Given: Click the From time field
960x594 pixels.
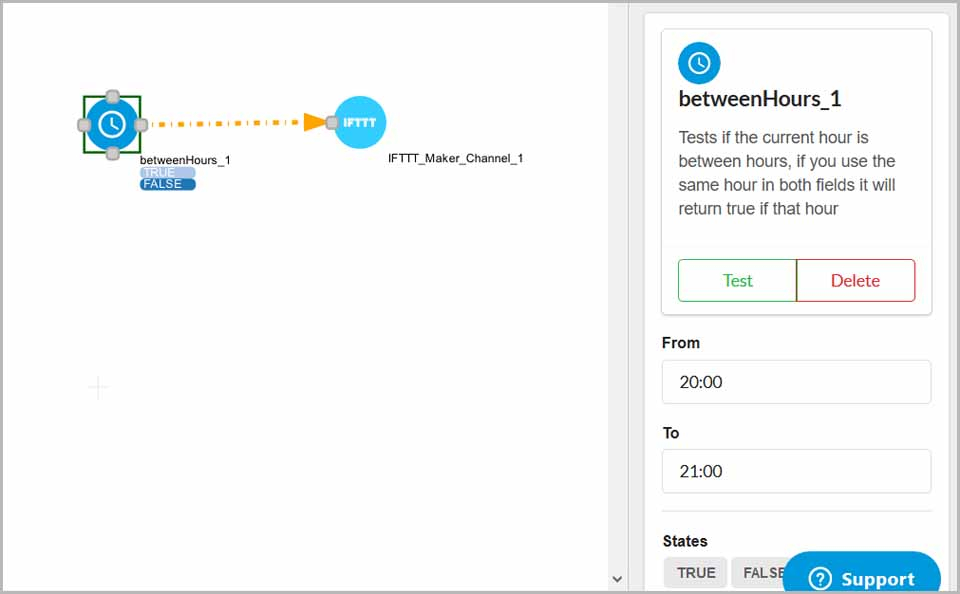Looking at the screenshot, I should pos(797,382).
